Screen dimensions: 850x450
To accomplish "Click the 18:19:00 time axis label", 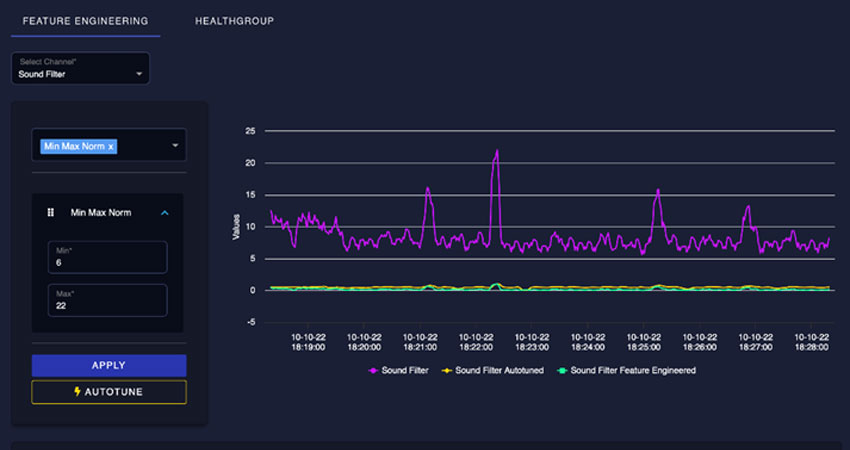I will [308, 342].
